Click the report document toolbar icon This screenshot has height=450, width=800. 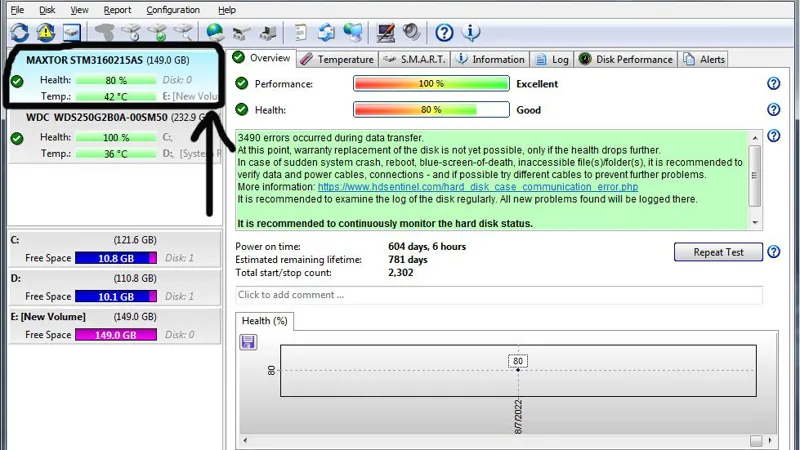(x=300, y=33)
